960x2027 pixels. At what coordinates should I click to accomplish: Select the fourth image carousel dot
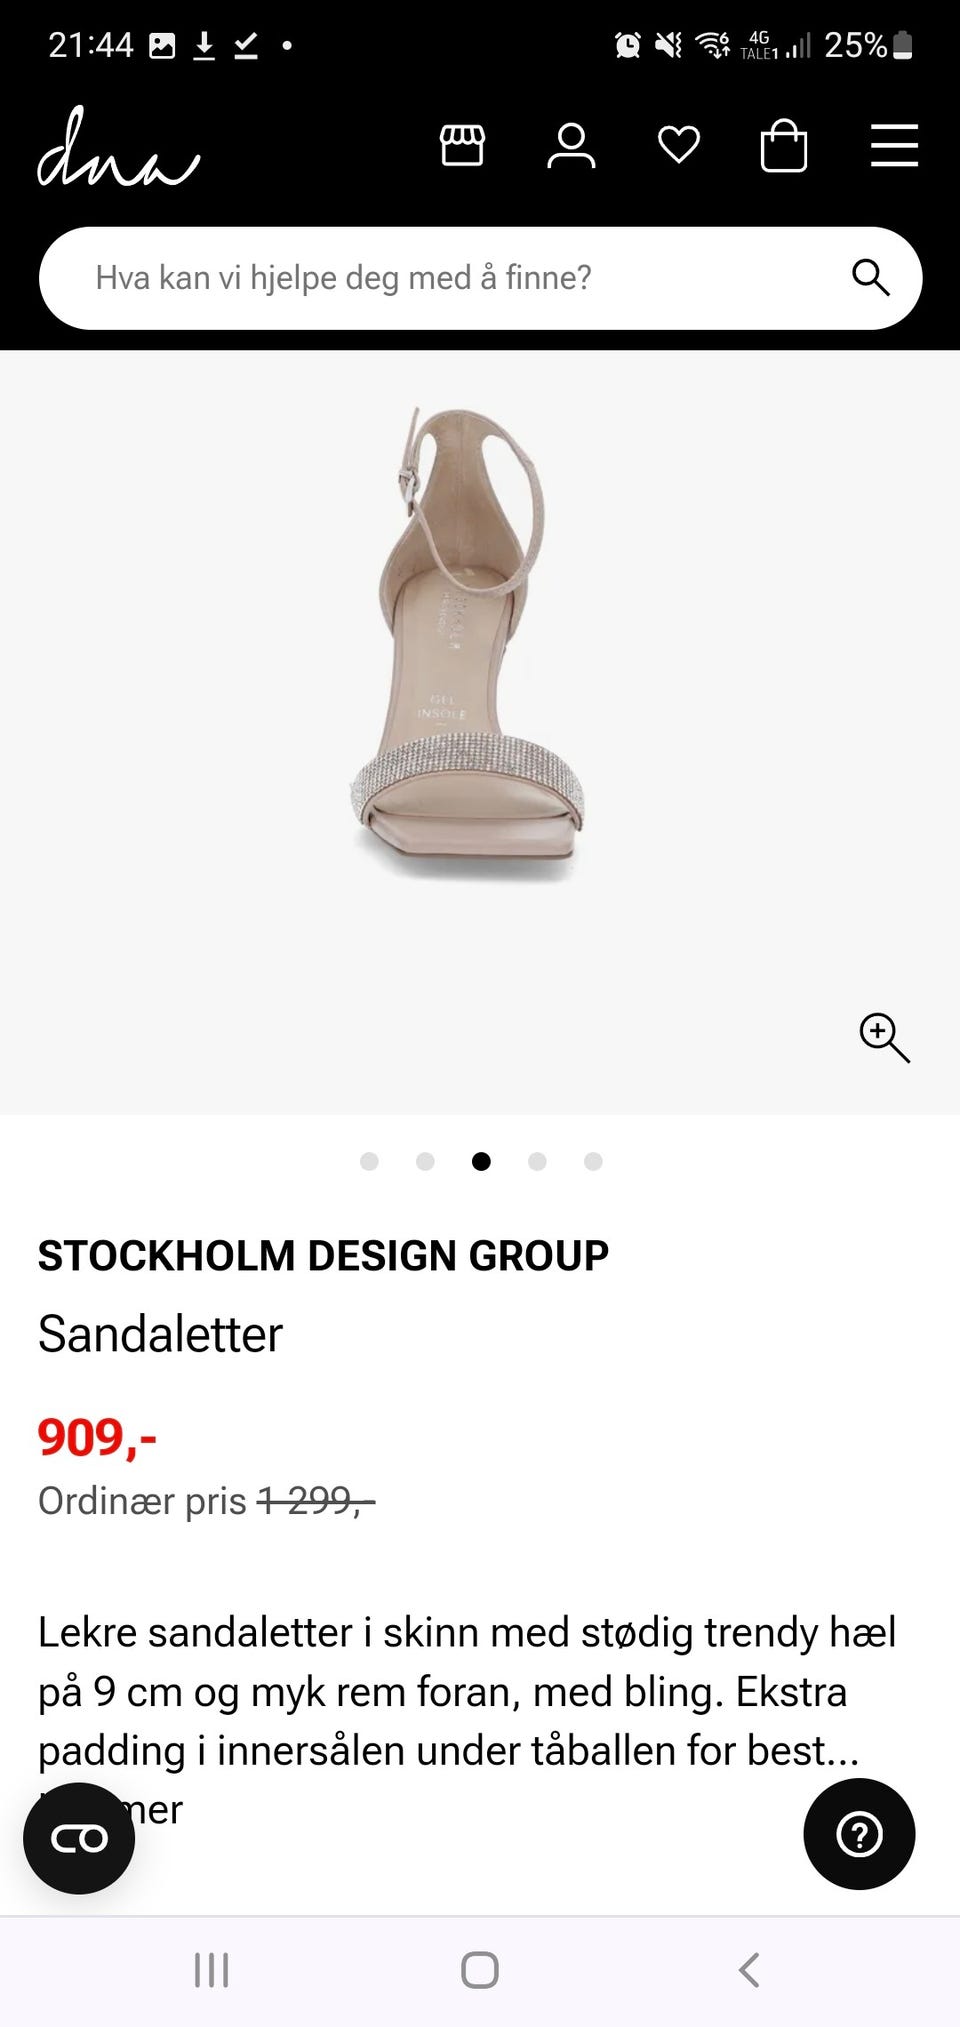click(x=537, y=1161)
